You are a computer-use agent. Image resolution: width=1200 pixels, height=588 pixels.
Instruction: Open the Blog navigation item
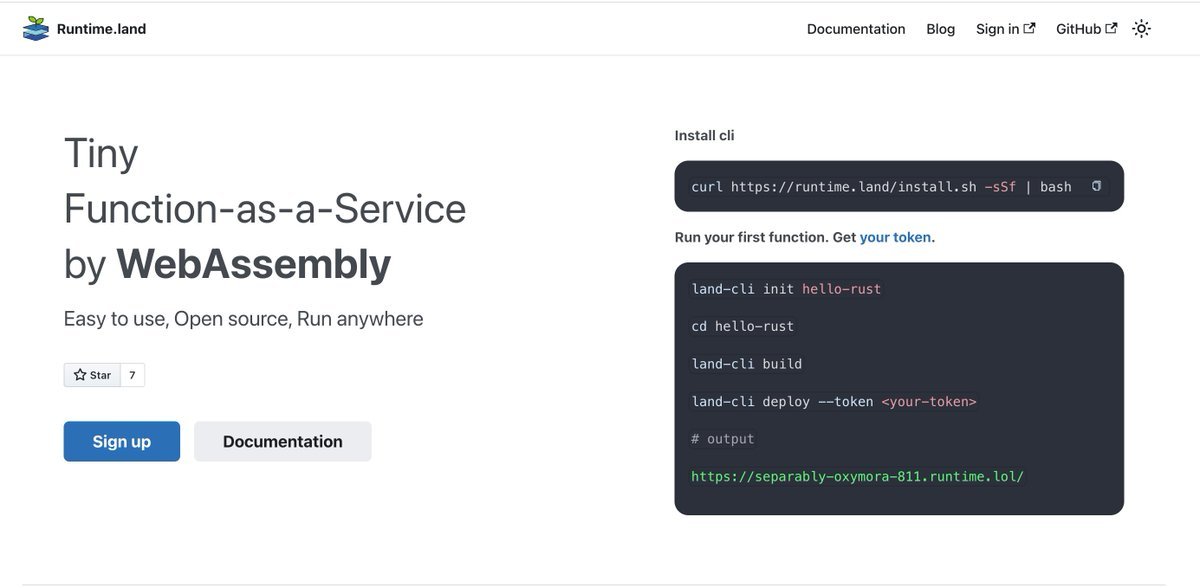[940, 29]
